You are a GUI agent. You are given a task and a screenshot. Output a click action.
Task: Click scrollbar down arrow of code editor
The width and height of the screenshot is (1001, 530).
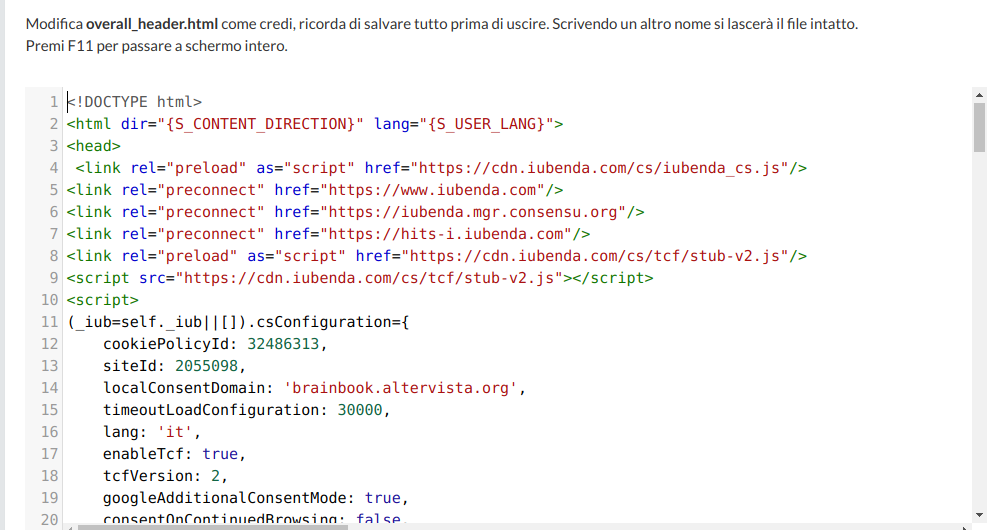coord(979,515)
